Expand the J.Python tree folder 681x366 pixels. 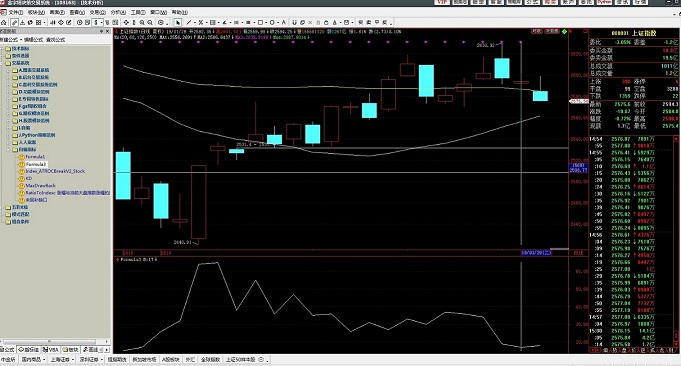(x=9, y=135)
